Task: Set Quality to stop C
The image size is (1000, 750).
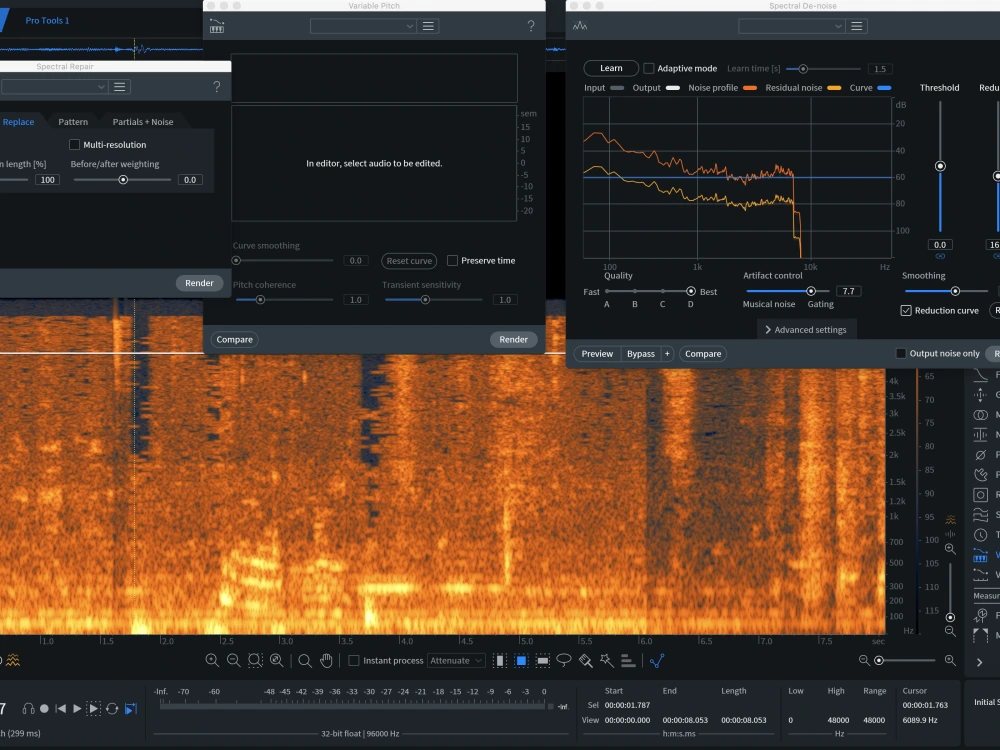Action: (663, 291)
